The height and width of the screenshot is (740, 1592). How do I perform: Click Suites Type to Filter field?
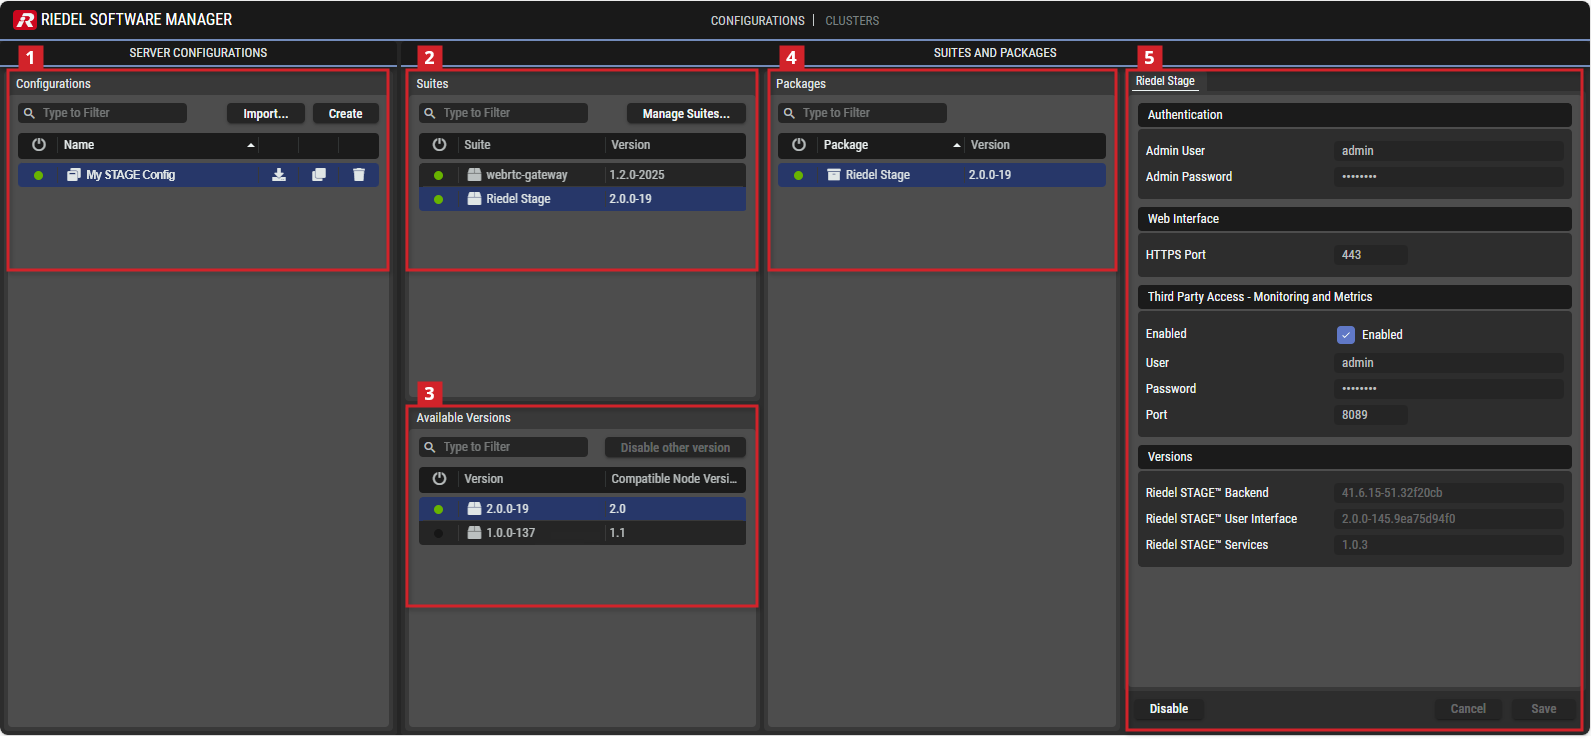click(x=503, y=113)
